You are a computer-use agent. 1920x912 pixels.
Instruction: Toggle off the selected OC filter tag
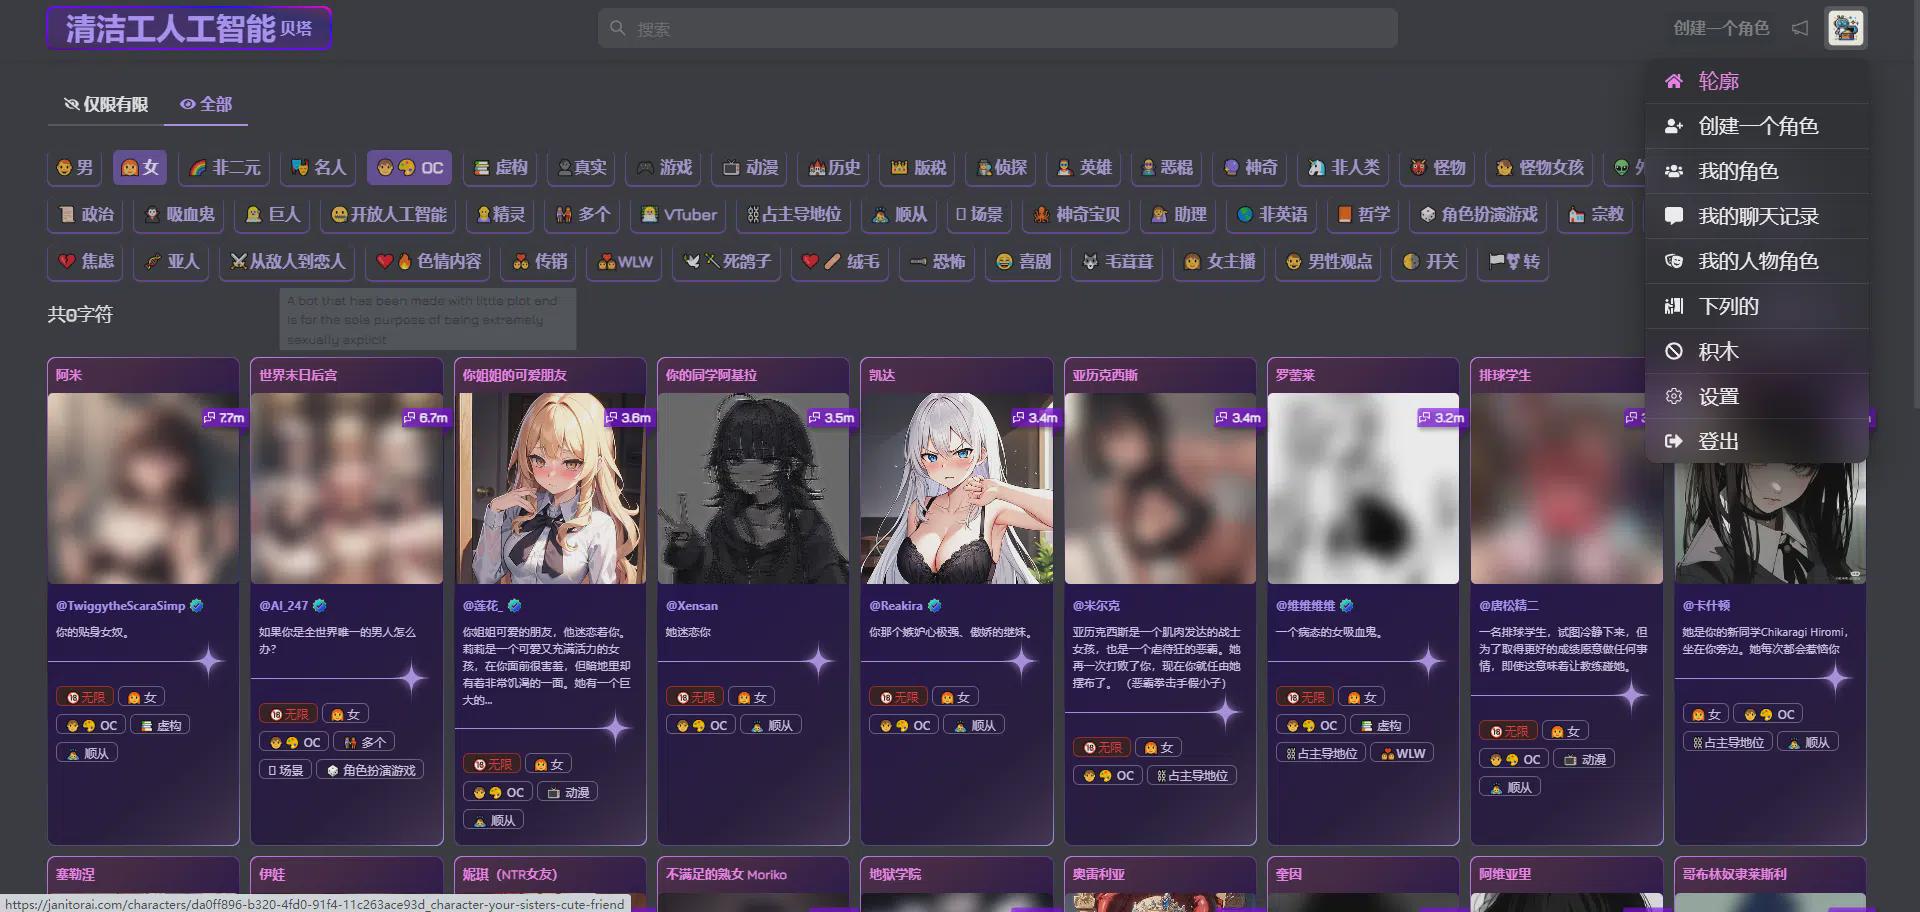(x=409, y=167)
